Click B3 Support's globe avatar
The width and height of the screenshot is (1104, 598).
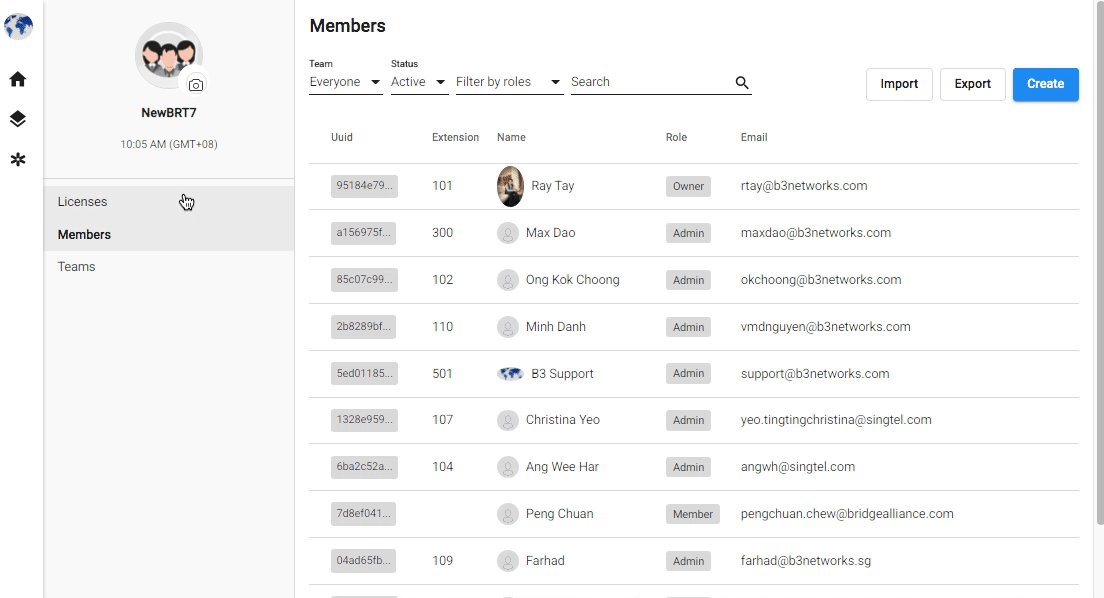click(510, 373)
